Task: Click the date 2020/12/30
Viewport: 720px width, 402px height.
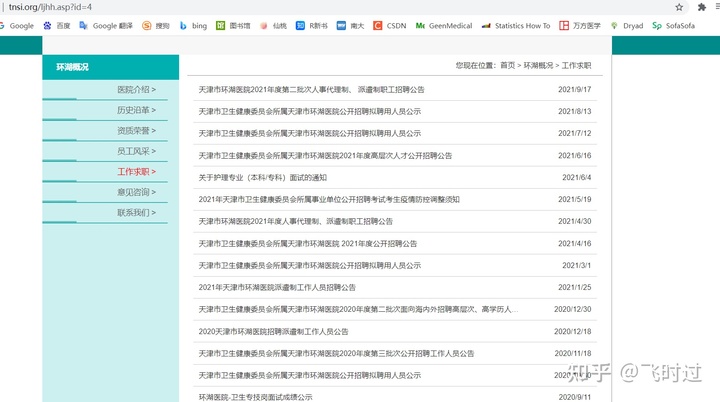Action: pos(573,310)
